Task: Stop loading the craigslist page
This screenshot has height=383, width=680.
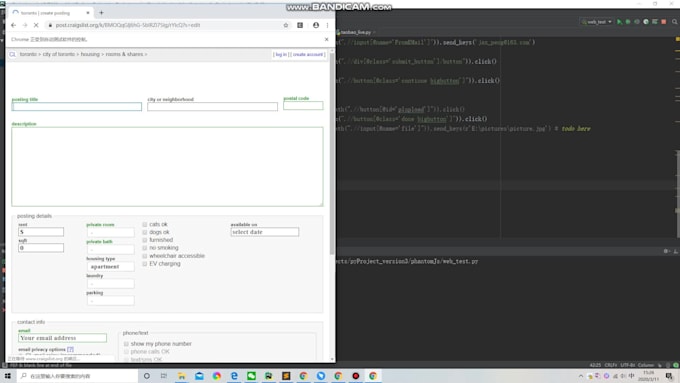Action: (36, 25)
